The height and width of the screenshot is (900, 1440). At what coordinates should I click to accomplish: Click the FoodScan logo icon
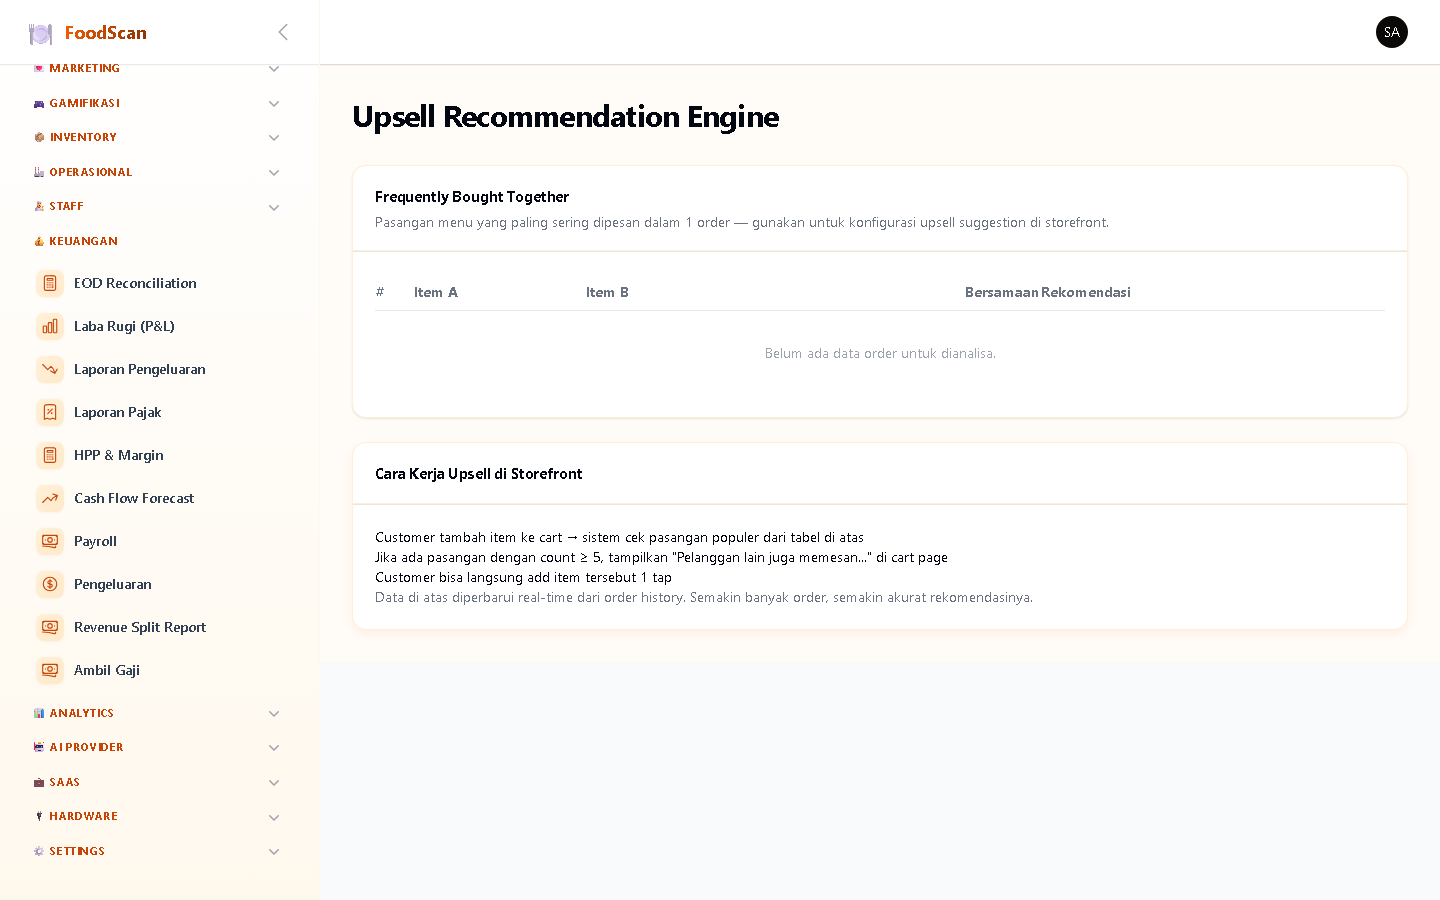(x=40, y=33)
